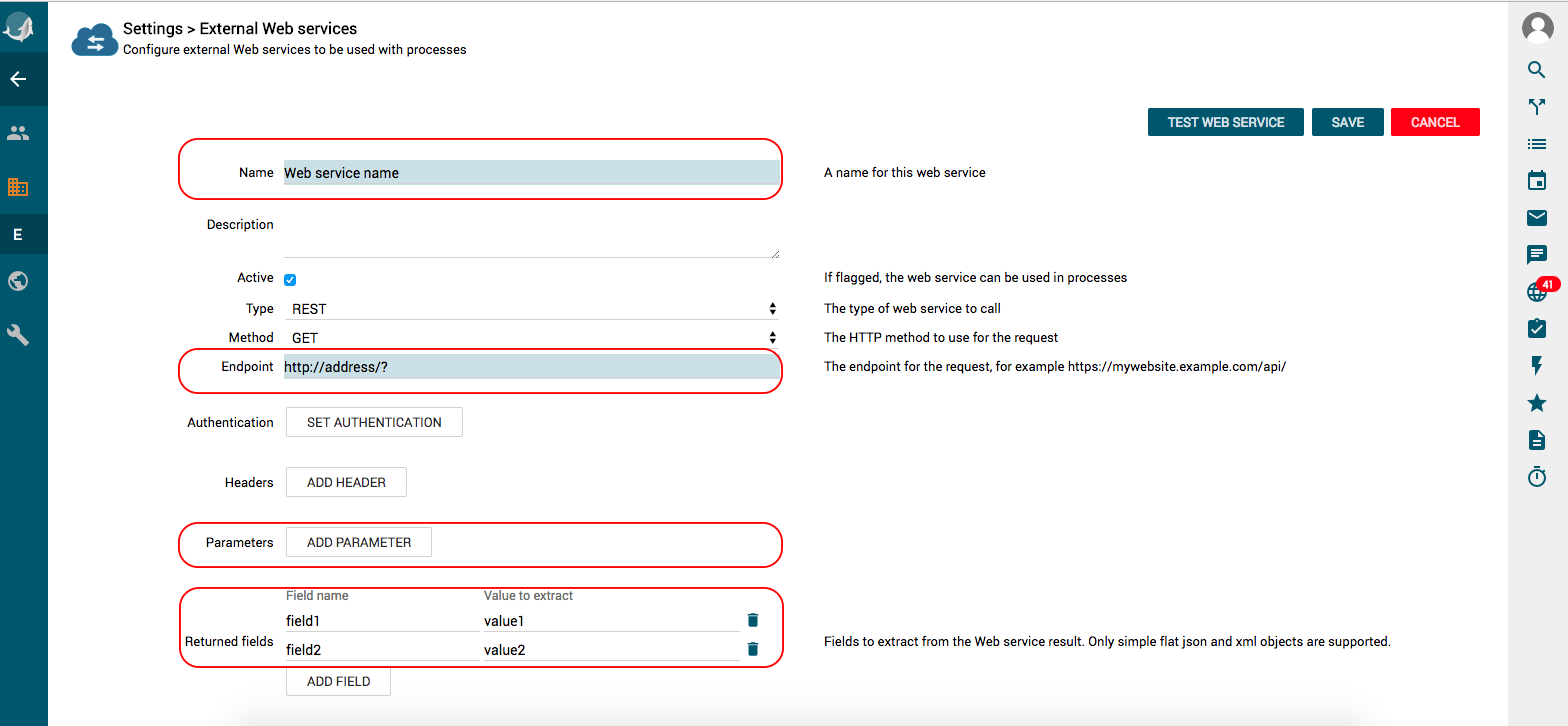
Task: Click the SAVE button
Action: tap(1348, 122)
